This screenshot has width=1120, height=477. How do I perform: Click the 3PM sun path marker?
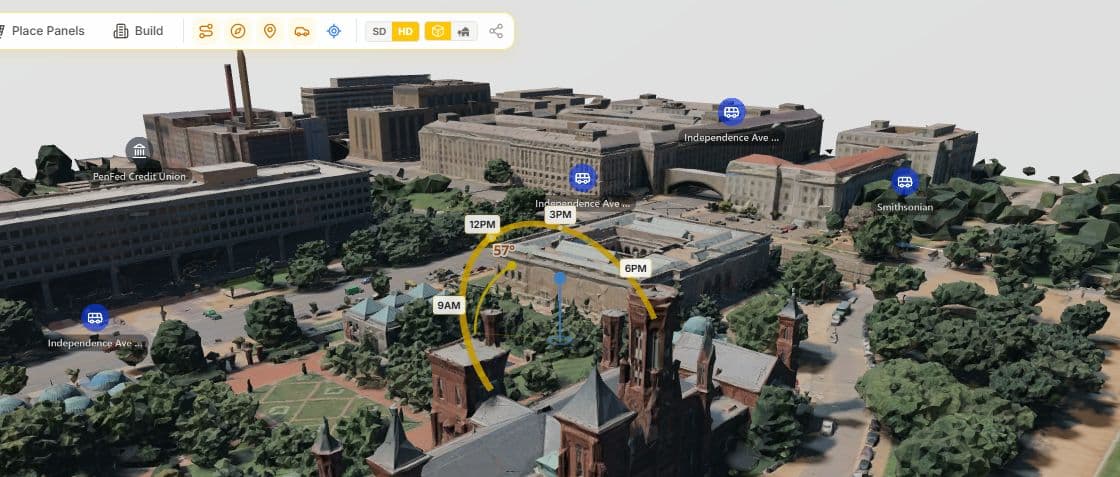coord(560,214)
